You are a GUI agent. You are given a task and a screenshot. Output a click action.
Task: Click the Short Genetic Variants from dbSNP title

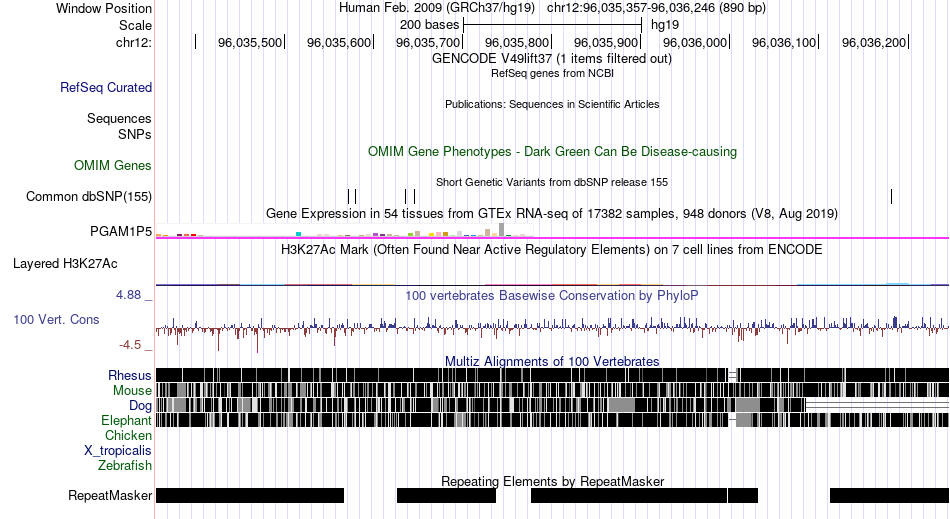[552, 182]
